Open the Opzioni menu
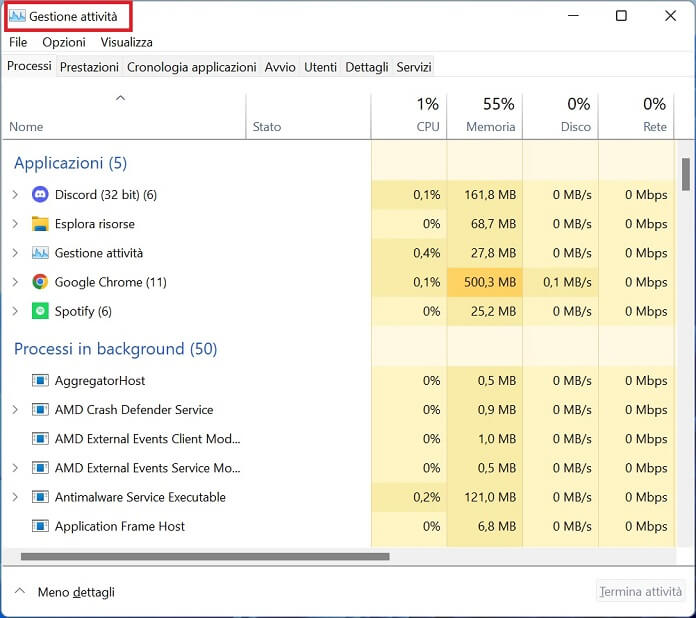 pyautogui.click(x=64, y=42)
